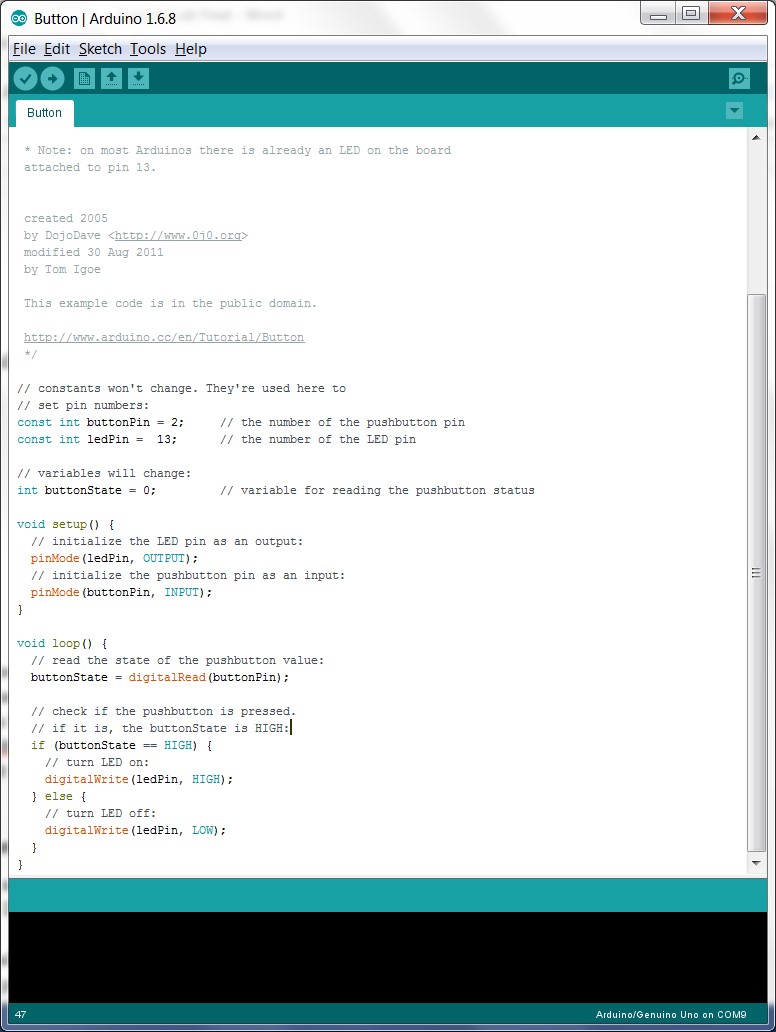Click the 'const int buttonPin = 2;' line
This screenshot has height=1032, width=776.
pyautogui.click(x=101, y=422)
